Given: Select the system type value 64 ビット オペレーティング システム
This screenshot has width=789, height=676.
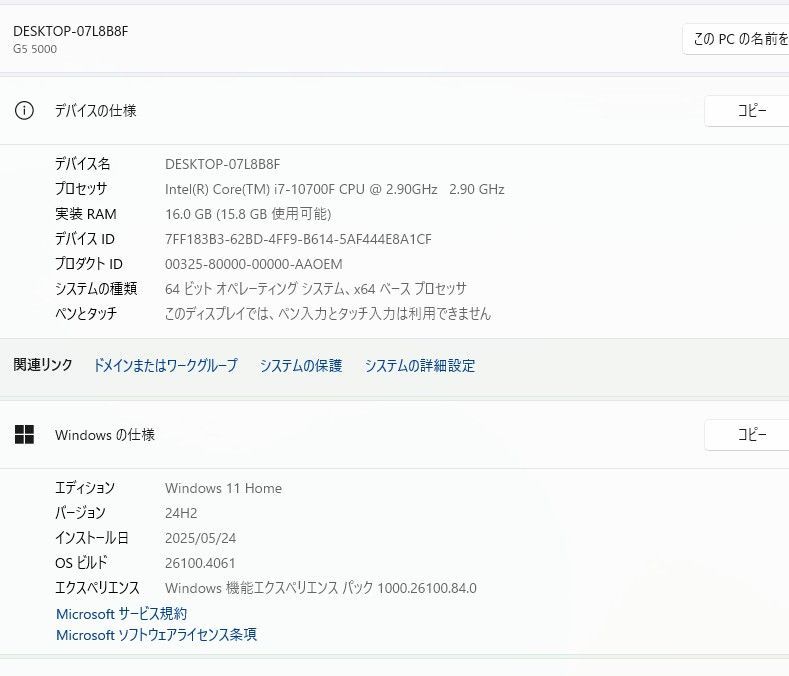Looking at the screenshot, I should [315, 289].
